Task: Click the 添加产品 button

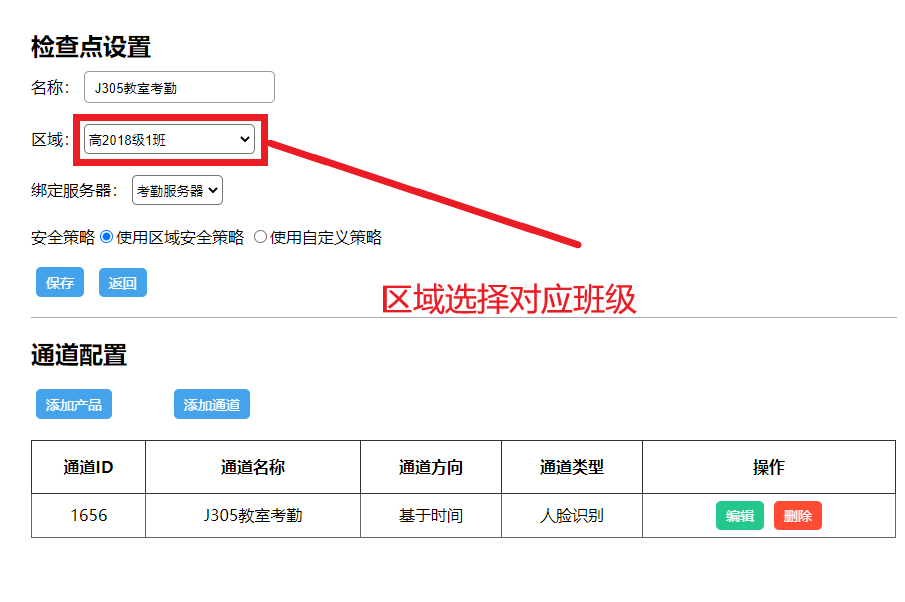Action: [74, 405]
